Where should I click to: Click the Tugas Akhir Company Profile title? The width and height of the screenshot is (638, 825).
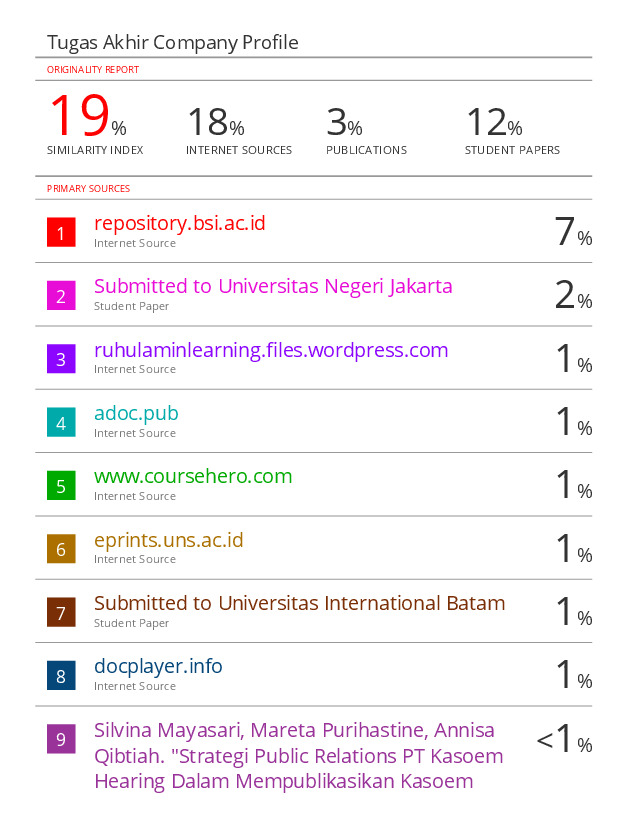point(173,43)
